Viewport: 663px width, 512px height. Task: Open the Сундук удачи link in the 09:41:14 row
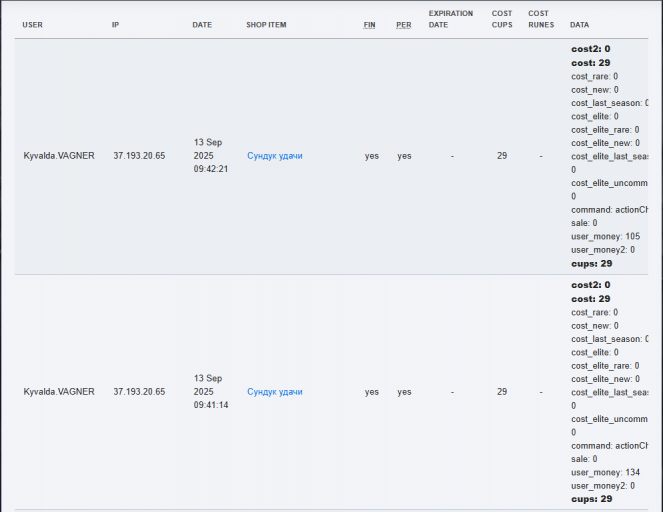[275, 392]
